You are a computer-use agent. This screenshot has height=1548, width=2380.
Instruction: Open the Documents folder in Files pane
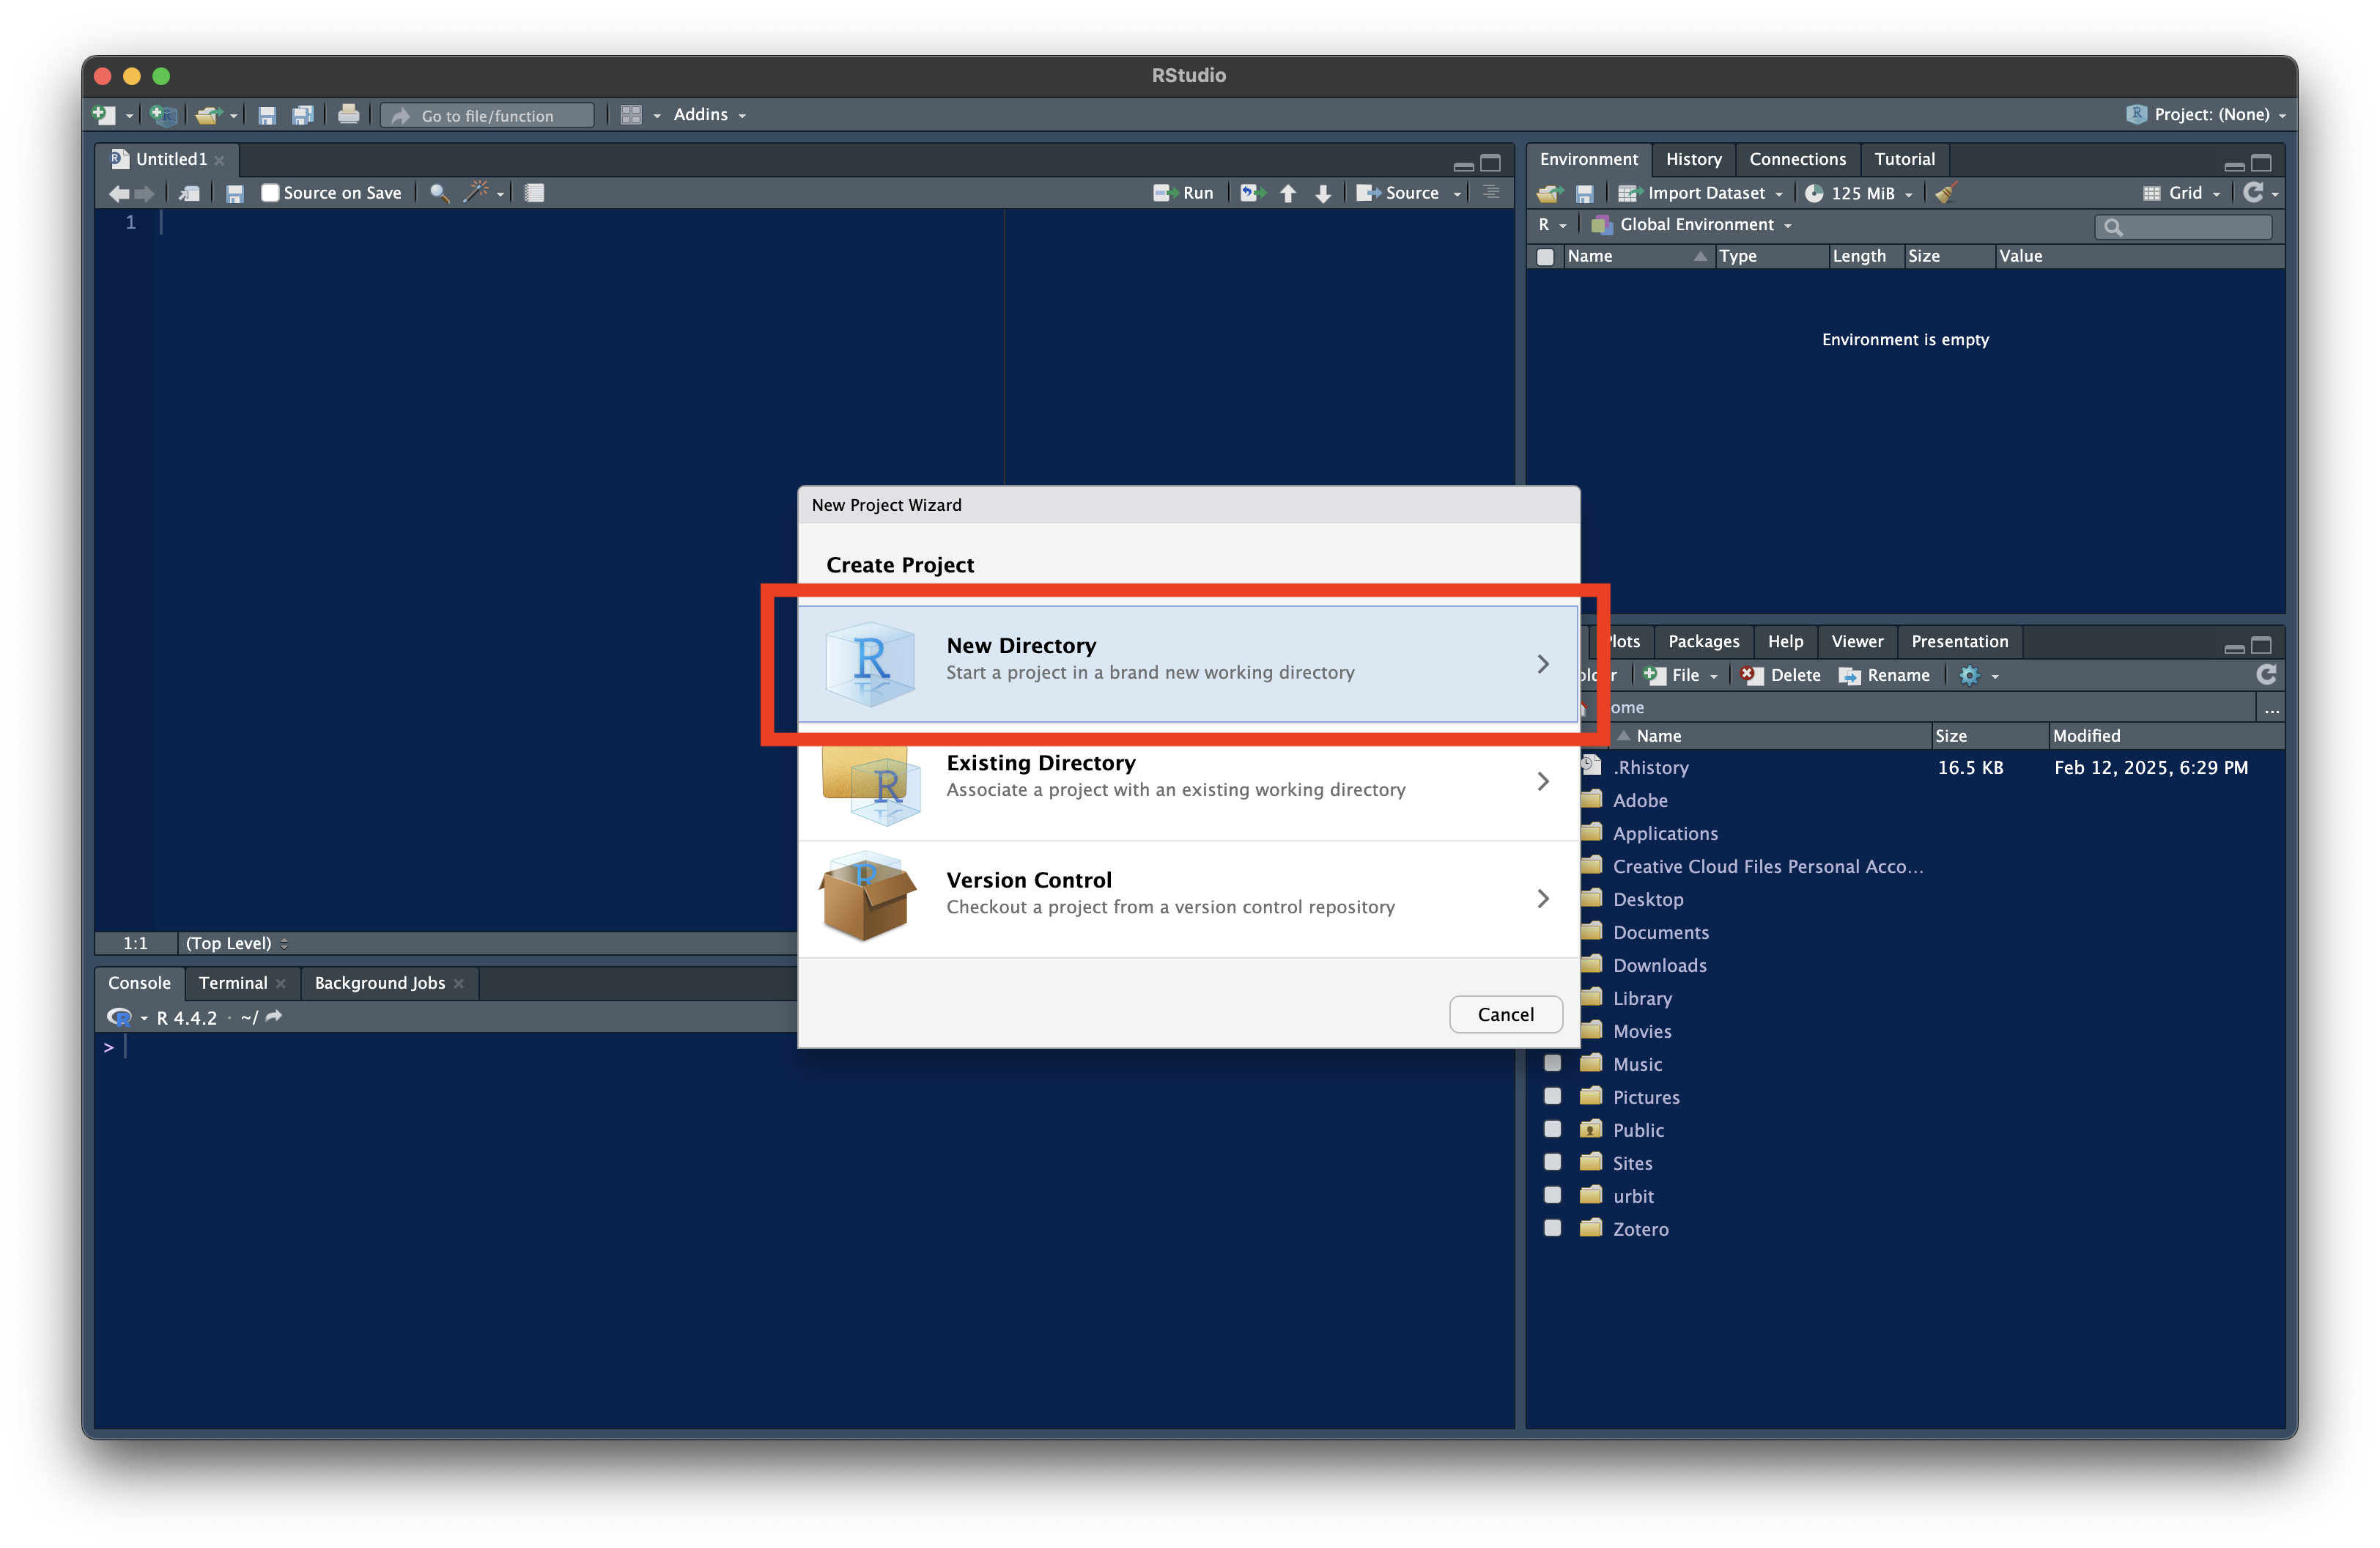pos(1660,932)
